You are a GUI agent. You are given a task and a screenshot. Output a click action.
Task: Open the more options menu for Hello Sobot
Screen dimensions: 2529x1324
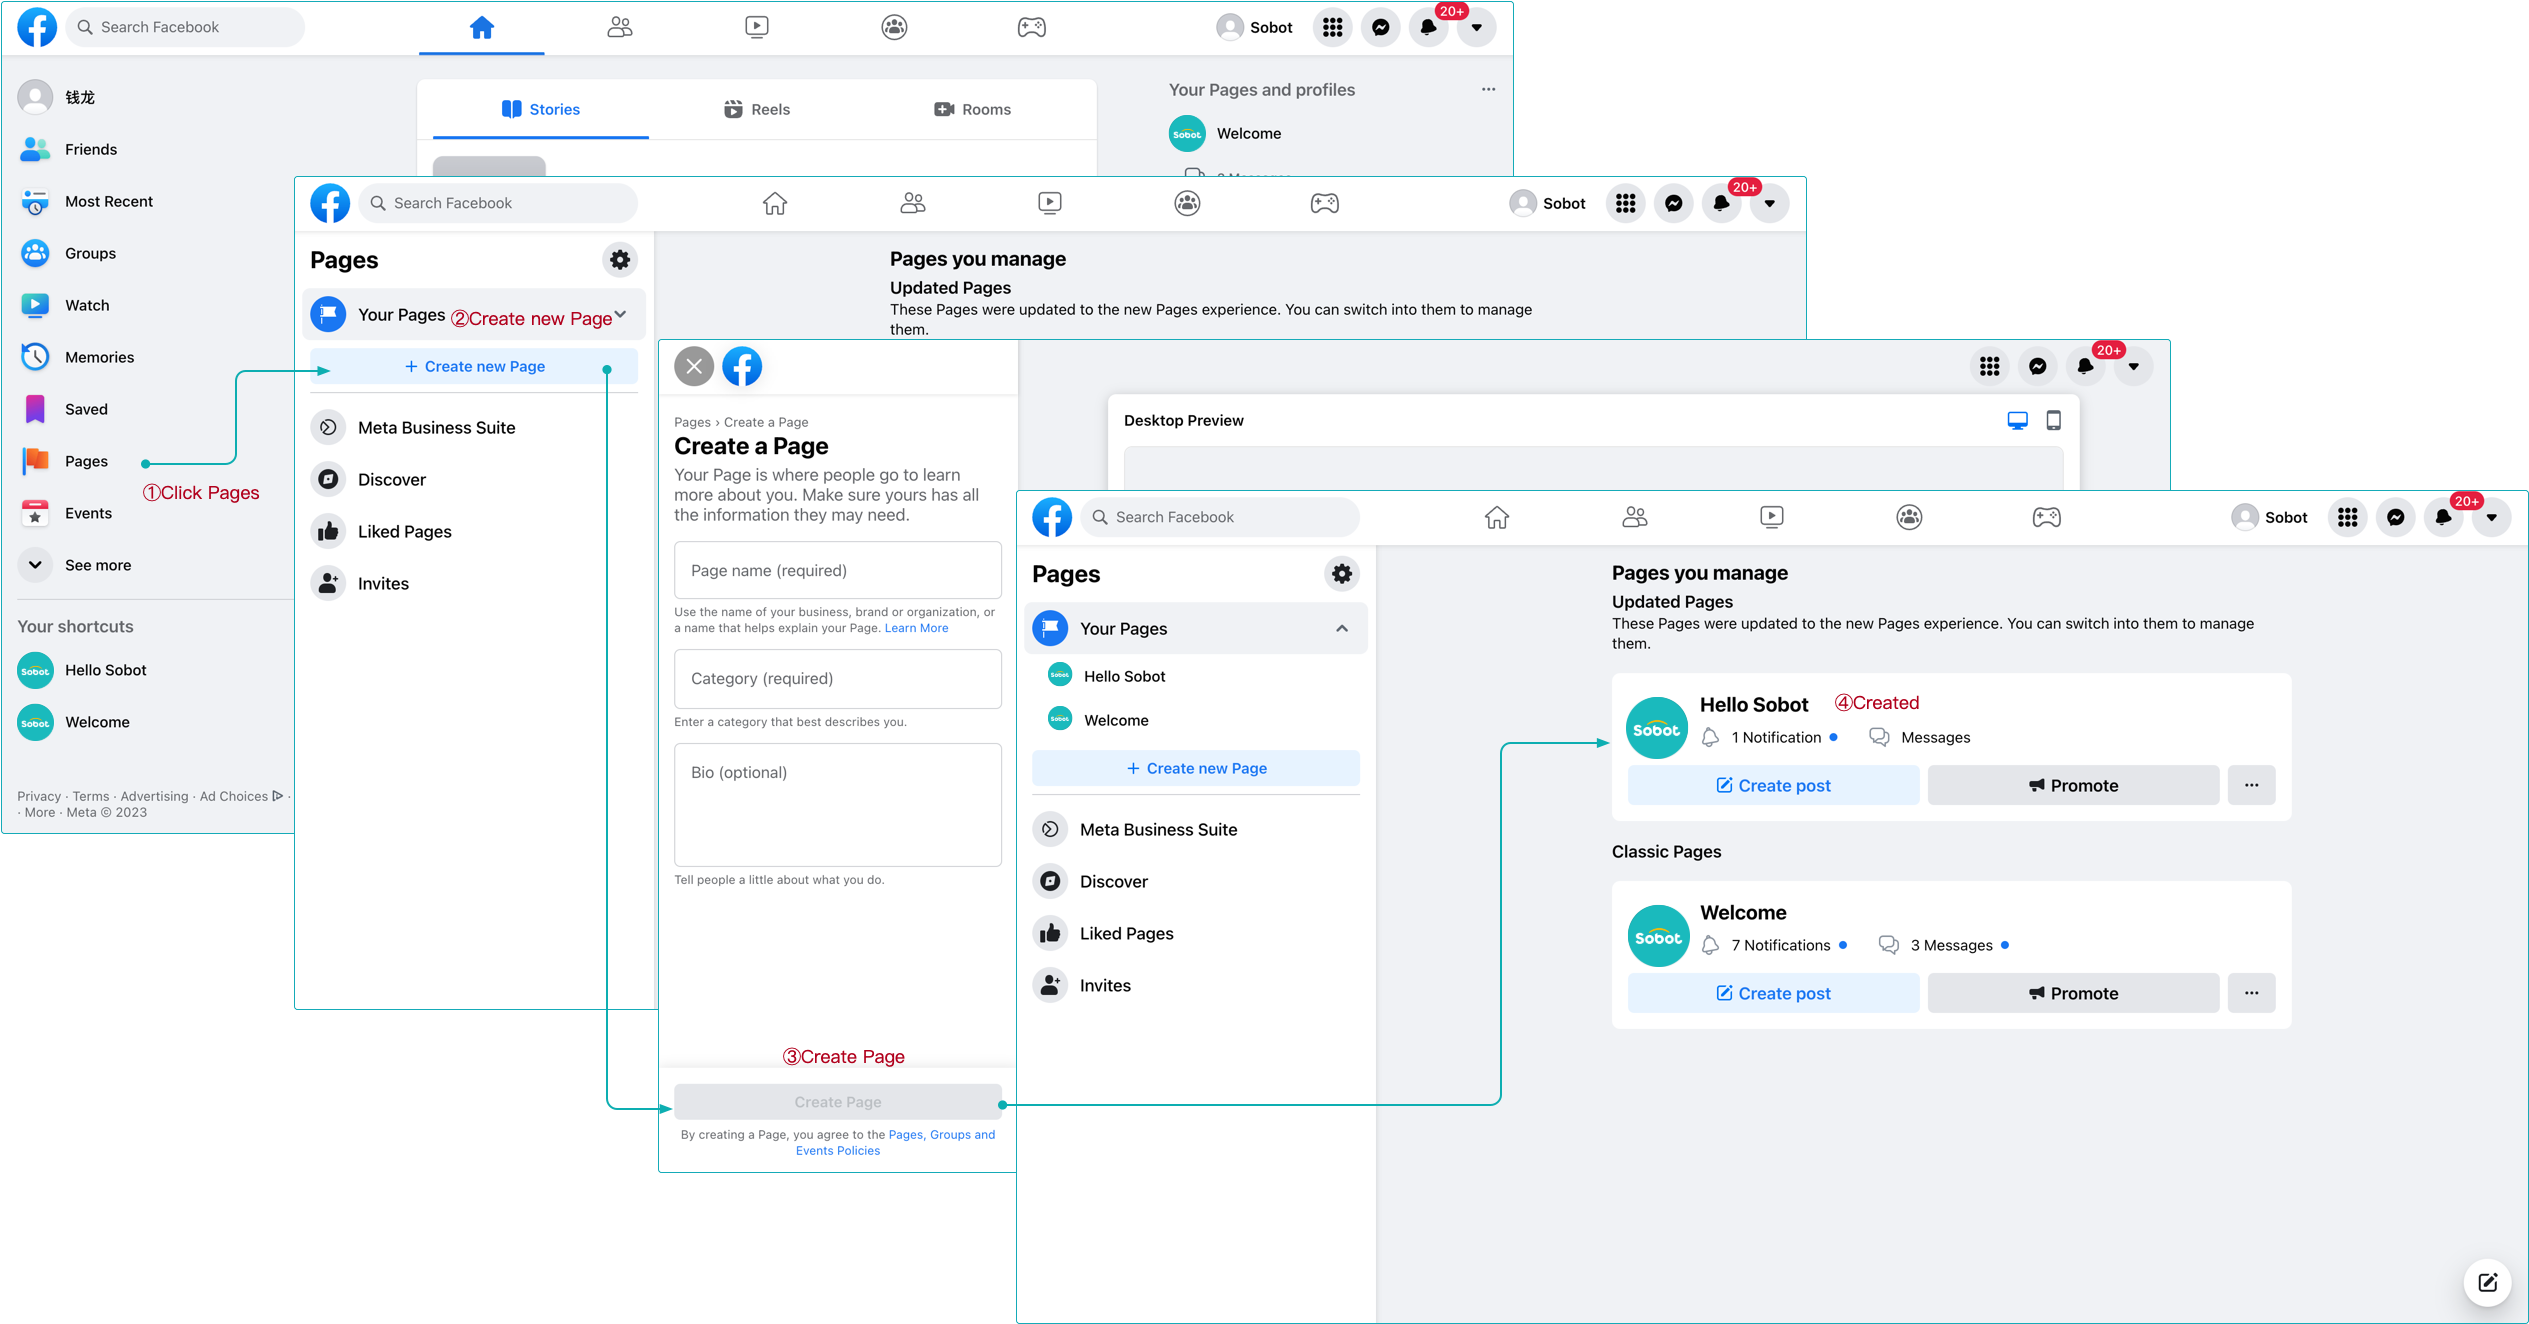(2251, 785)
